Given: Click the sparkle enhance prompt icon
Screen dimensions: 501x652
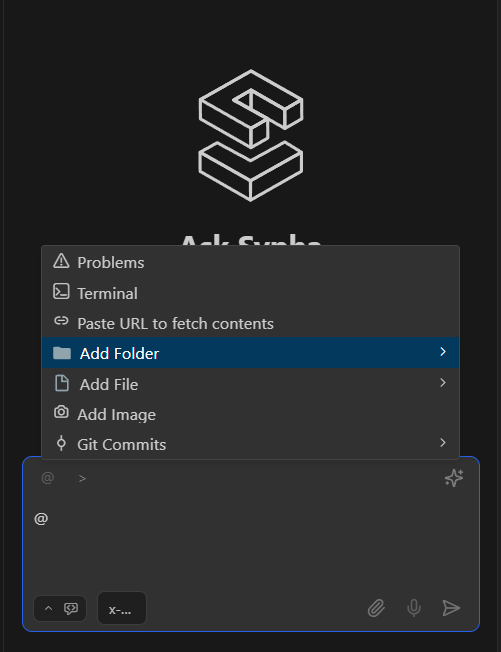Looking at the screenshot, I should (x=454, y=478).
